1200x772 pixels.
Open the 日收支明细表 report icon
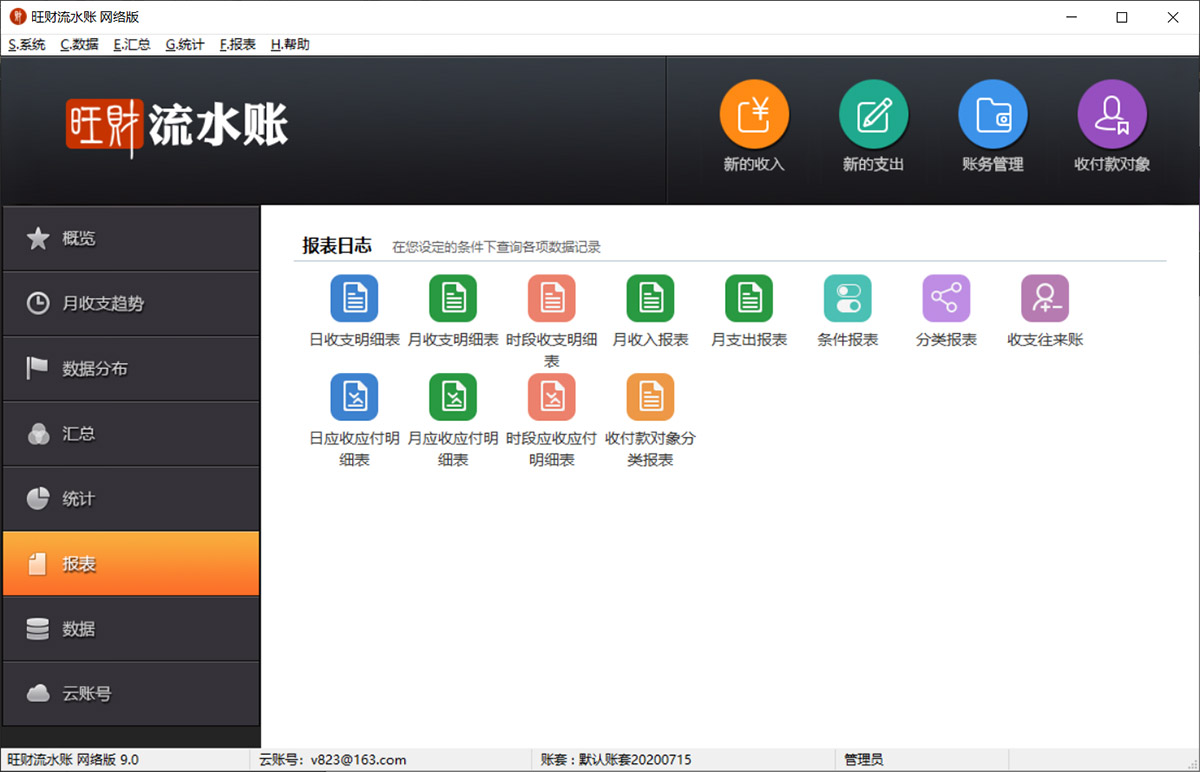point(354,298)
